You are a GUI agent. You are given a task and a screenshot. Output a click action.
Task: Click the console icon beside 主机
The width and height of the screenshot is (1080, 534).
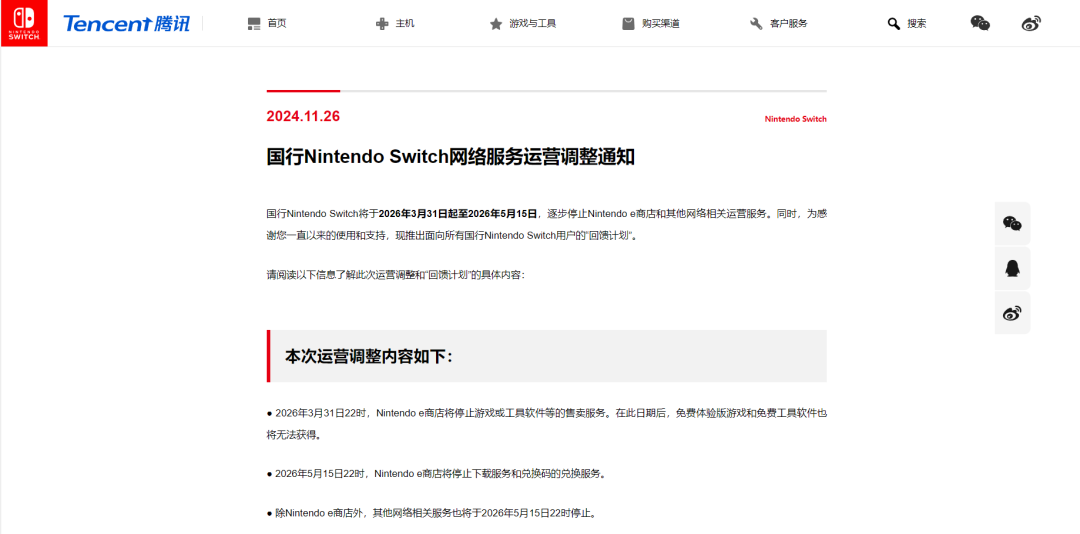382,23
